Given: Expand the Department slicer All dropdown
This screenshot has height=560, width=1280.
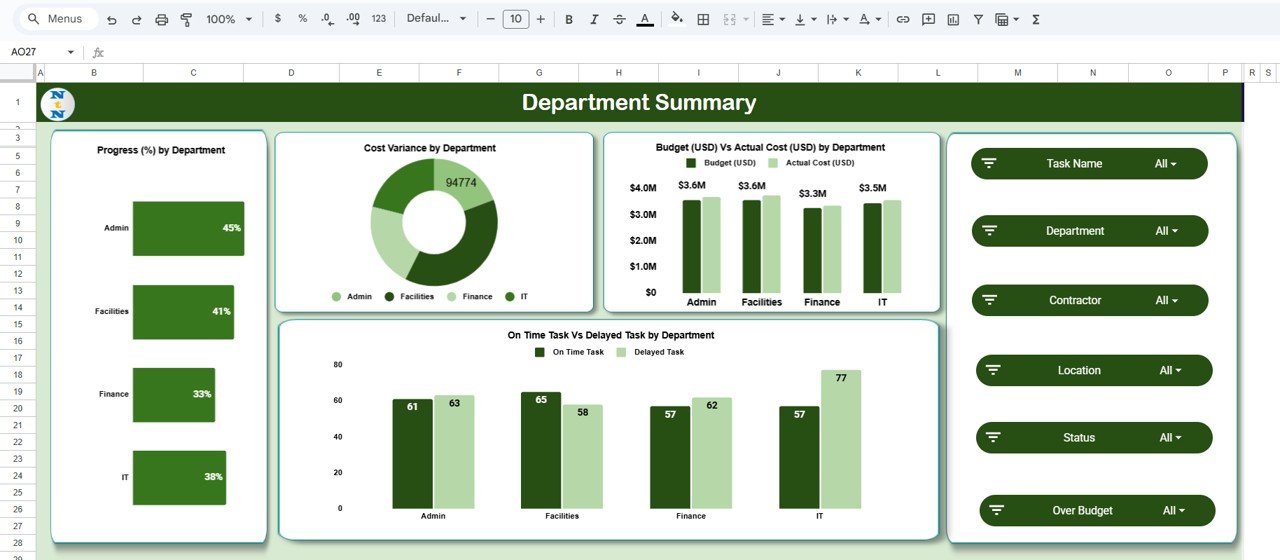Looking at the screenshot, I should 1166,231.
